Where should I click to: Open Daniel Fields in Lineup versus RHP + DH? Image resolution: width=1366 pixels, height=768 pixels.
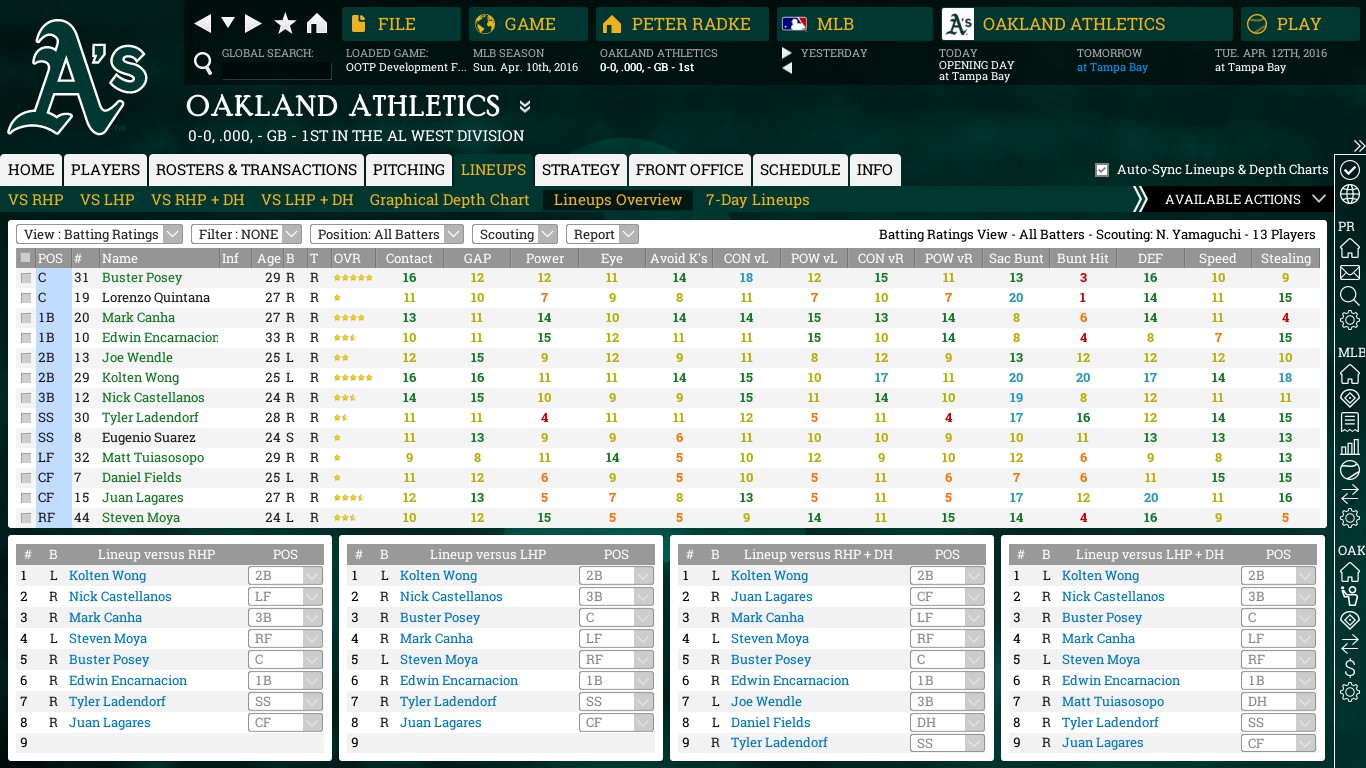point(771,723)
